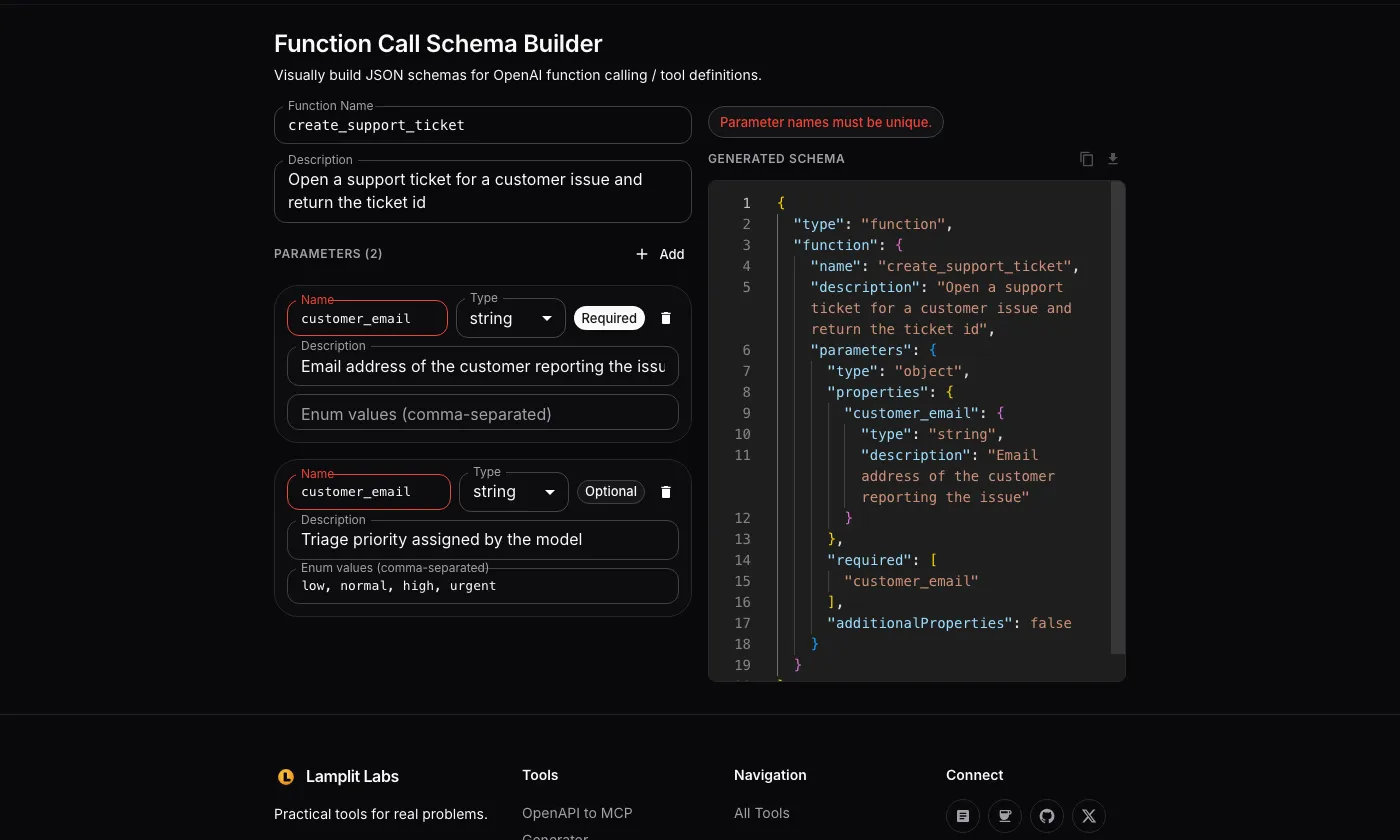The height and width of the screenshot is (840, 1400).
Task: Click the 'Parameter names must be unique.' warning
Action: pos(826,122)
